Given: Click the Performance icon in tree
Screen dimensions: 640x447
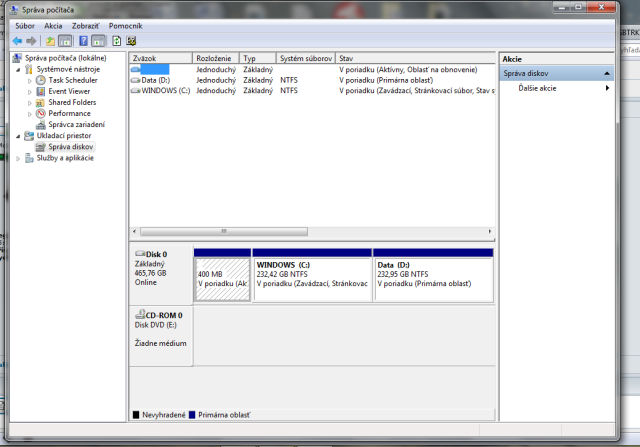Looking at the screenshot, I should tap(40, 113).
